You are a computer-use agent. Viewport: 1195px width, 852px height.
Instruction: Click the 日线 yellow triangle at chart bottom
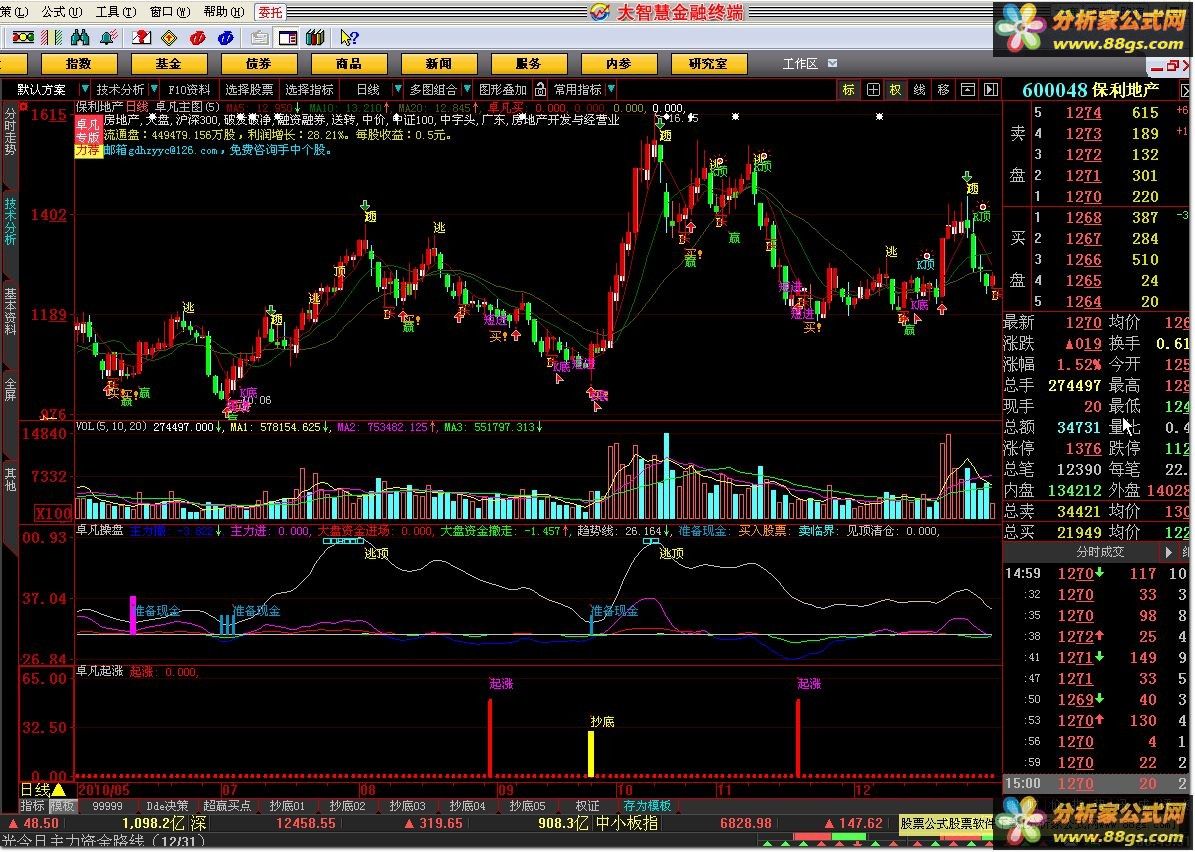pyautogui.click(x=58, y=790)
